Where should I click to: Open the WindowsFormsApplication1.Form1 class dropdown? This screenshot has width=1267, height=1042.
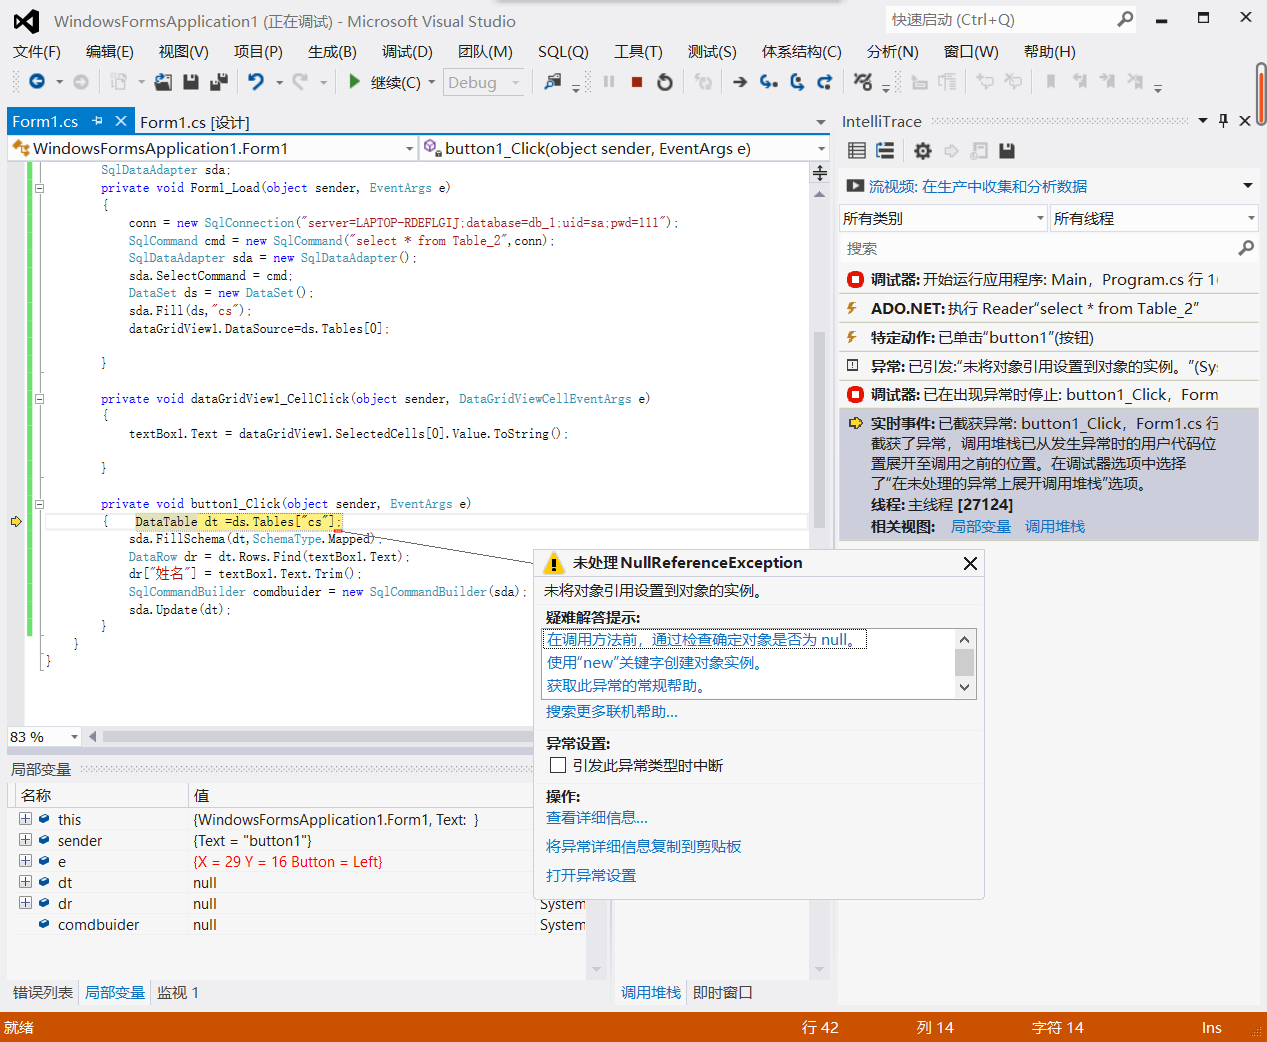click(409, 148)
